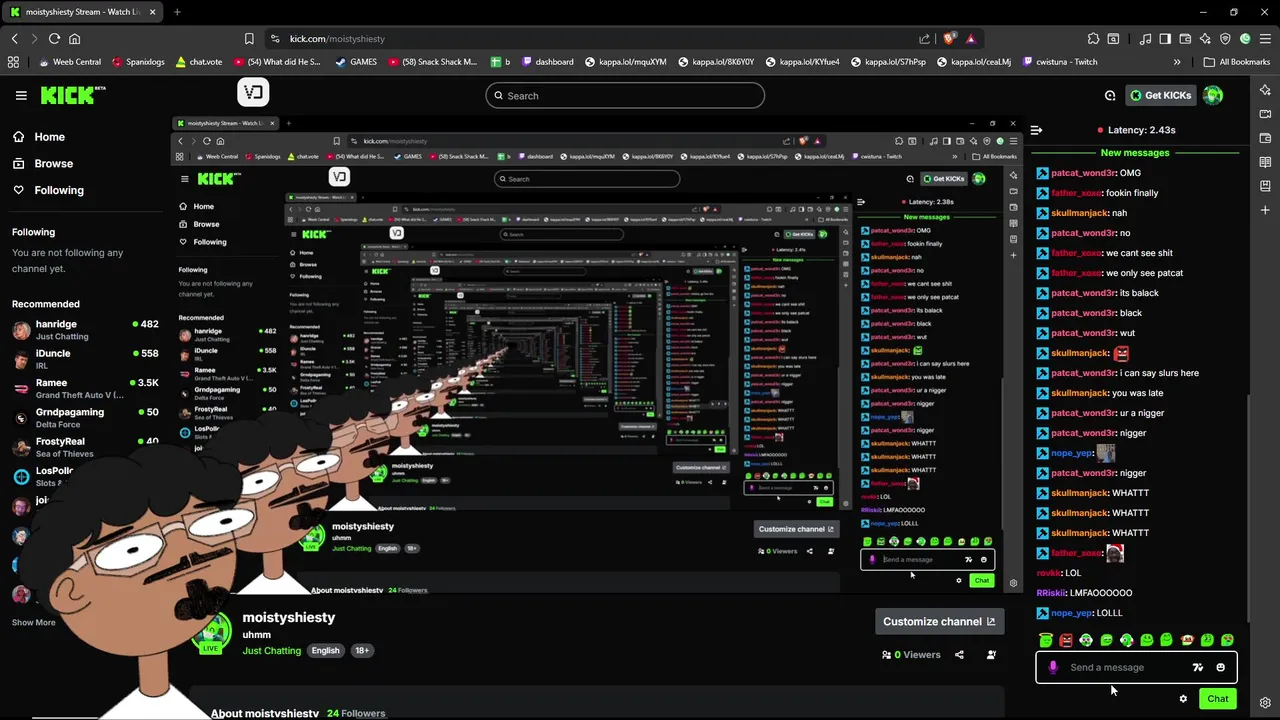The image size is (1280, 720).
Task: Open the Kick hamburger sidebar menu
Action: pos(21,95)
